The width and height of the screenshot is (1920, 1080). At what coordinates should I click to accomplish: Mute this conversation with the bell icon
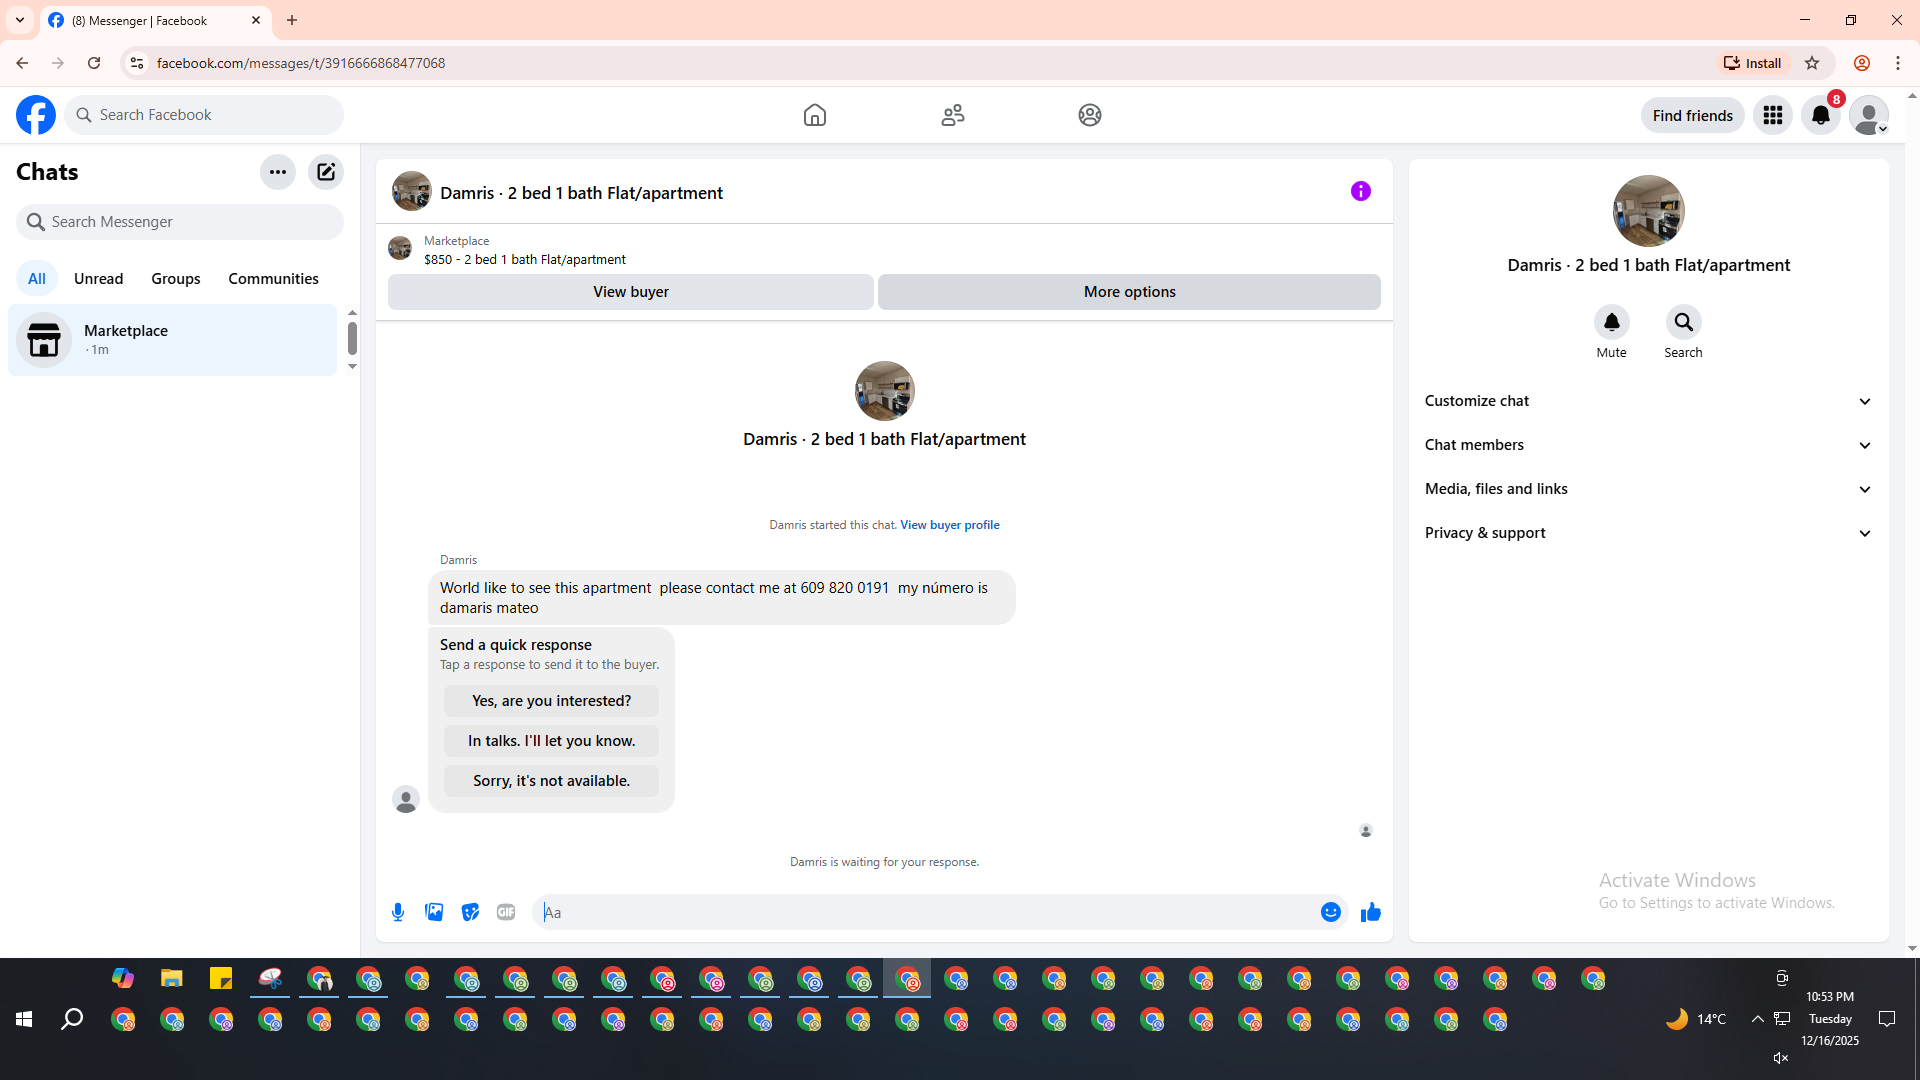(x=1612, y=322)
